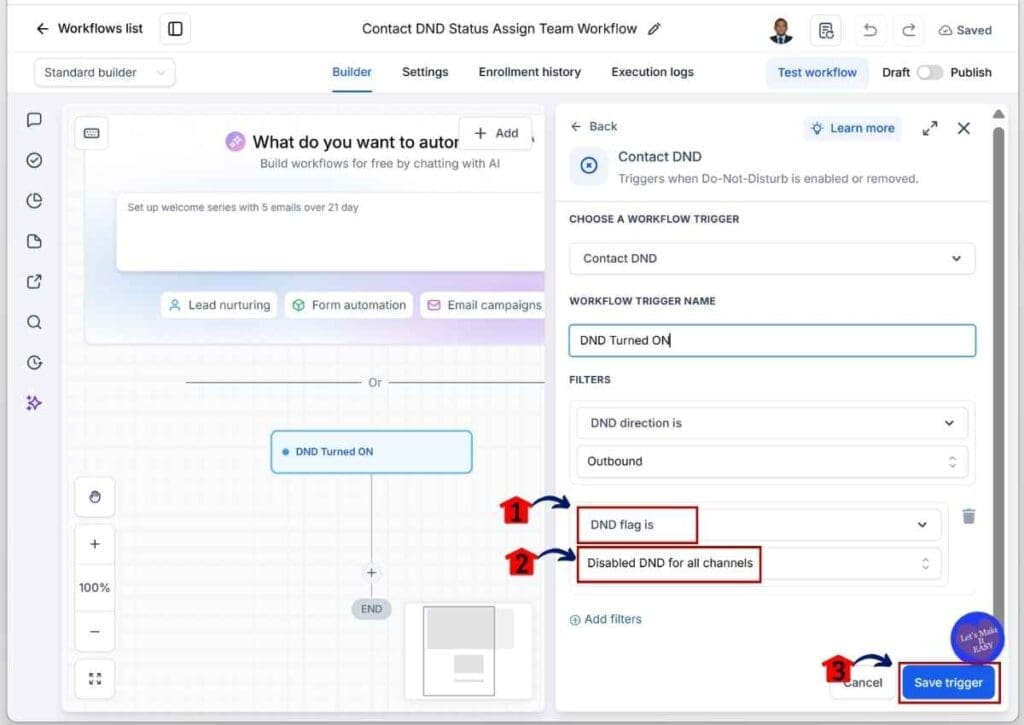
Task: Toggle Draft to Publish switch
Action: coord(929,72)
